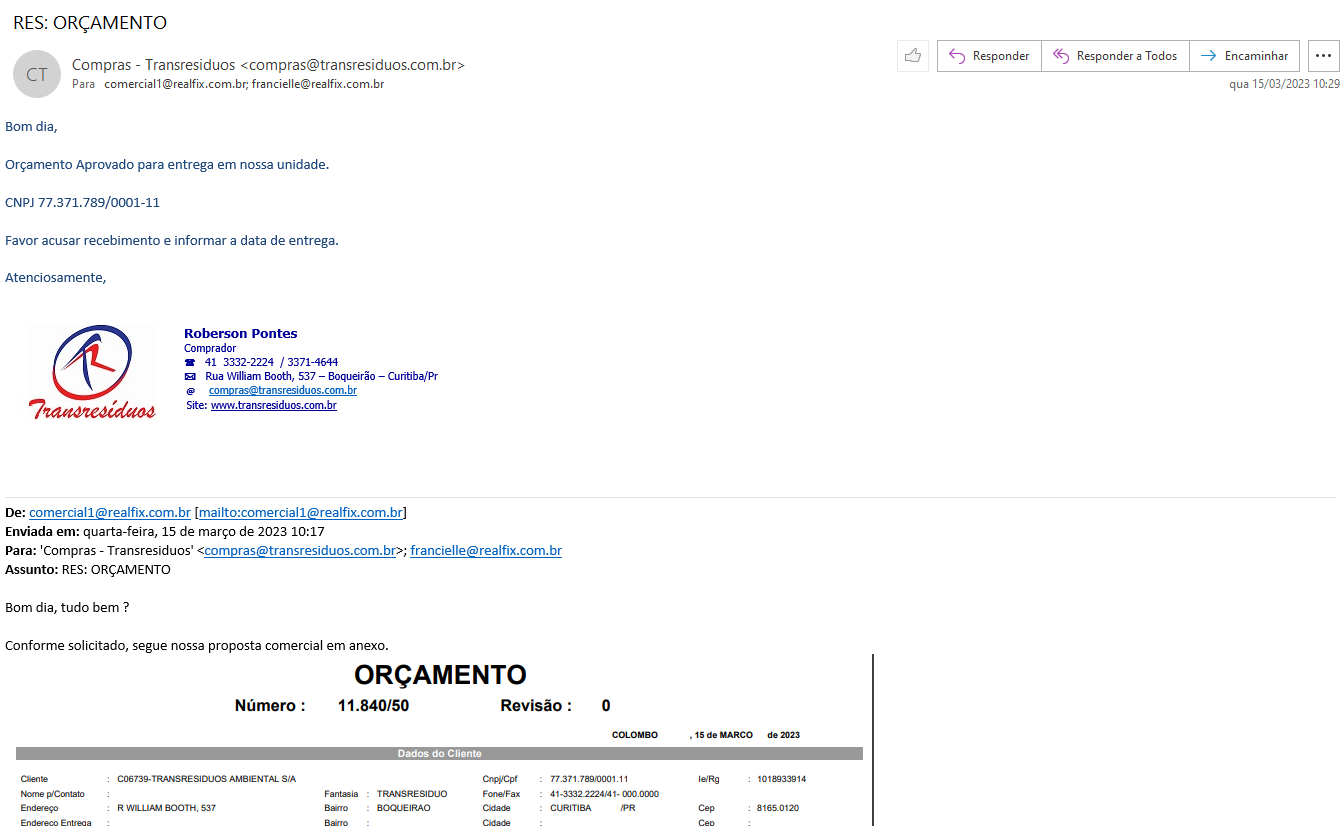
Task: Click the Responder reply button
Action: pos(989,56)
